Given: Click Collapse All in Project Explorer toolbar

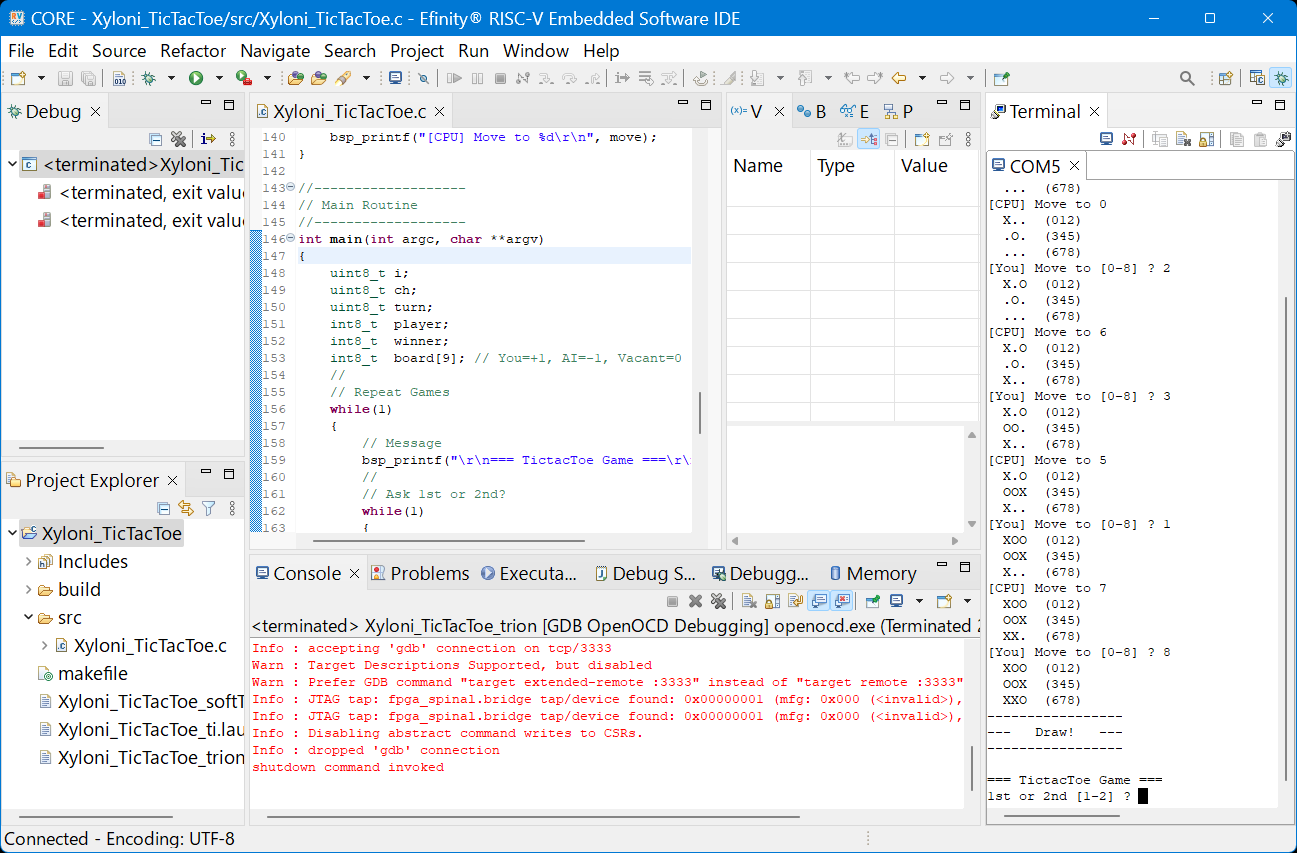Looking at the screenshot, I should pos(164,508).
